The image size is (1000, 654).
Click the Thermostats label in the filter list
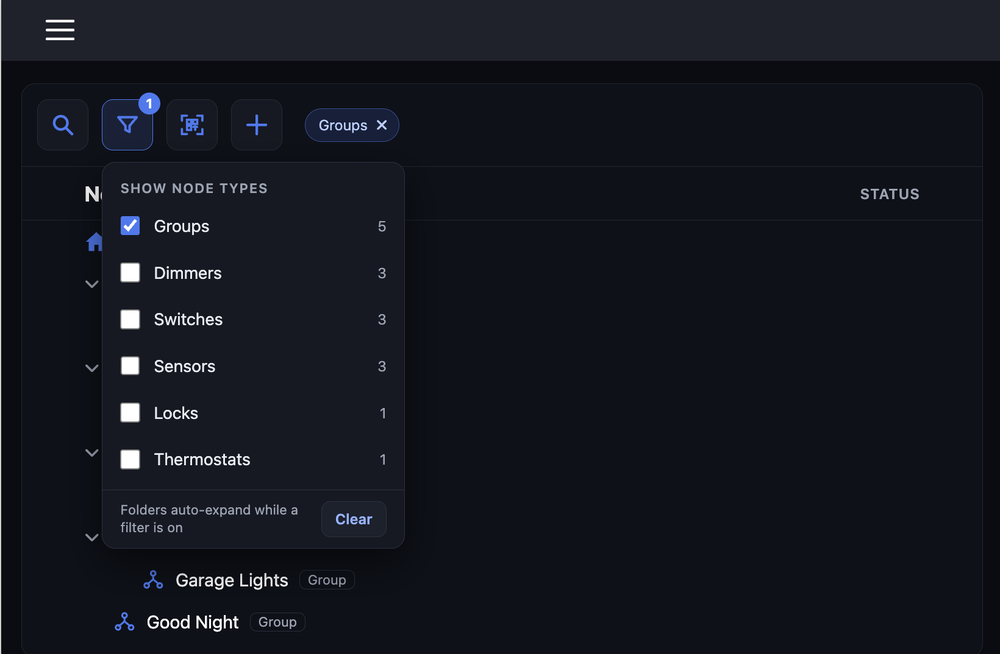[x=202, y=459]
